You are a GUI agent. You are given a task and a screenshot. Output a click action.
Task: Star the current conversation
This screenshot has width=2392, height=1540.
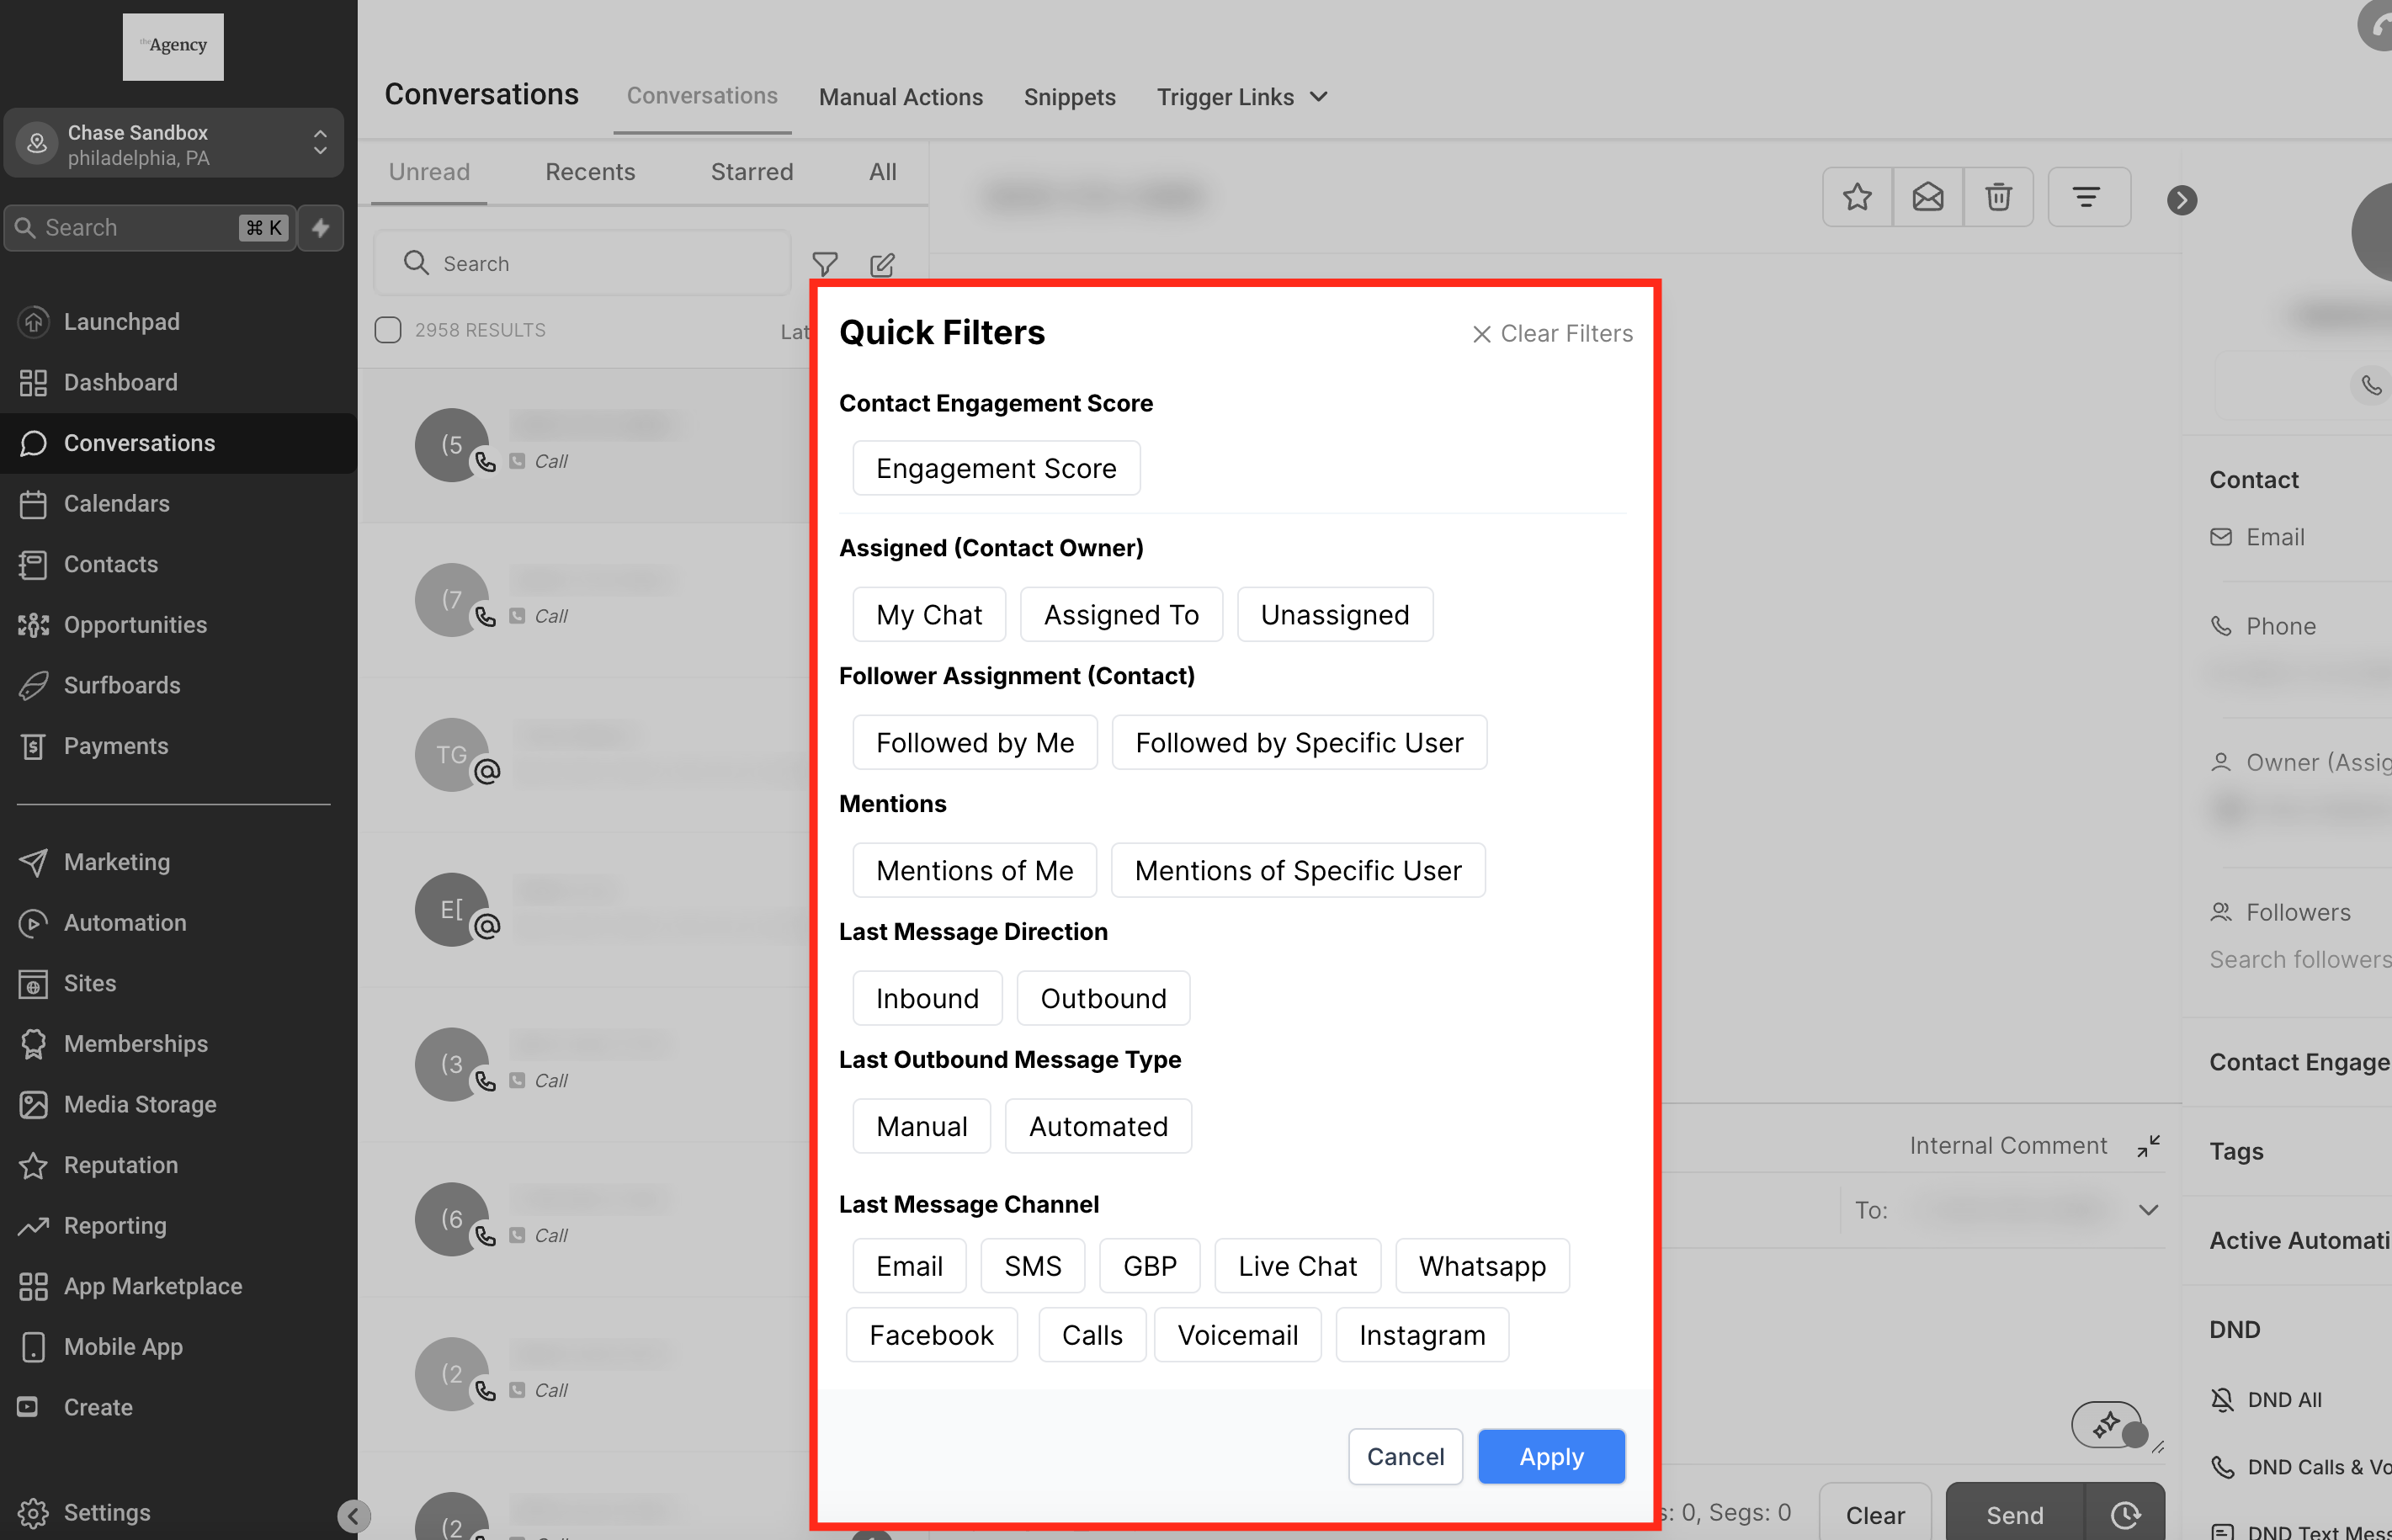click(1857, 197)
